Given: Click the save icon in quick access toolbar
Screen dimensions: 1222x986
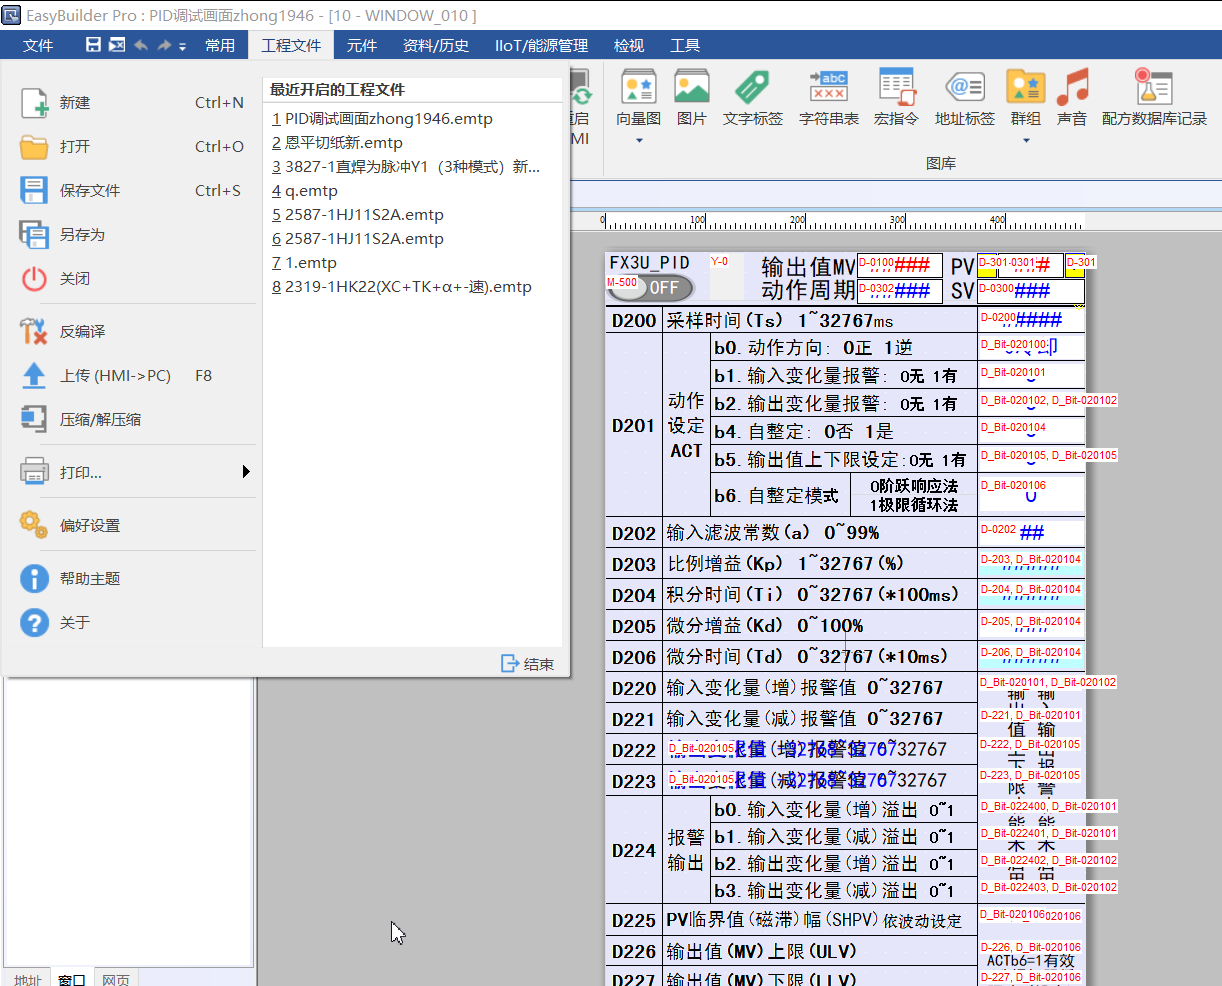Looking at the screenshot, I should point(93,45).
